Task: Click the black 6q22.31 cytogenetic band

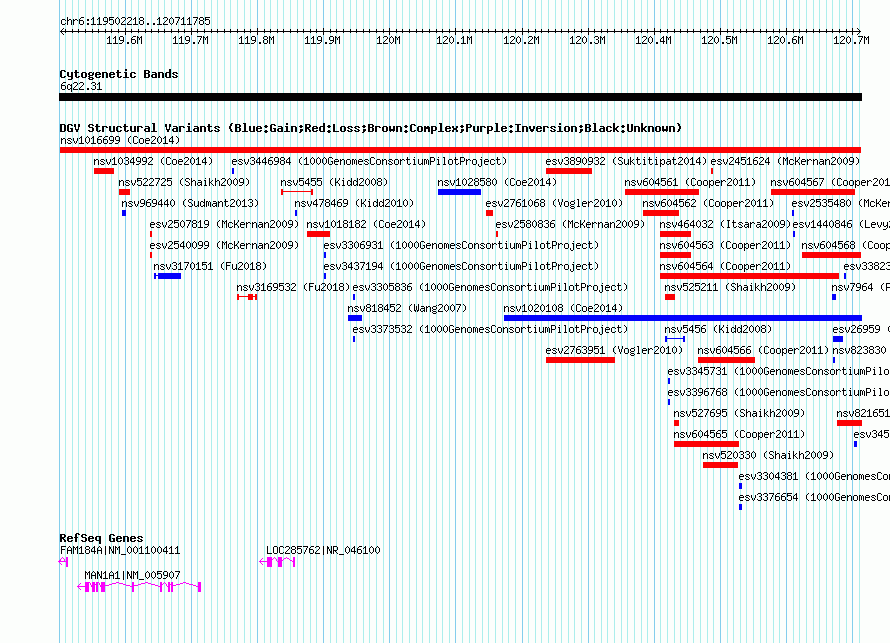Action: tap(460, 97)
